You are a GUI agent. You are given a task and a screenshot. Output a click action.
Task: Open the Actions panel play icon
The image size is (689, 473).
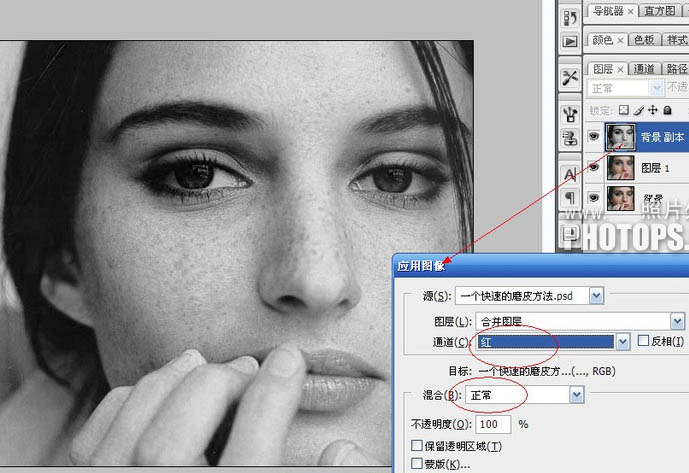[570, 41]
